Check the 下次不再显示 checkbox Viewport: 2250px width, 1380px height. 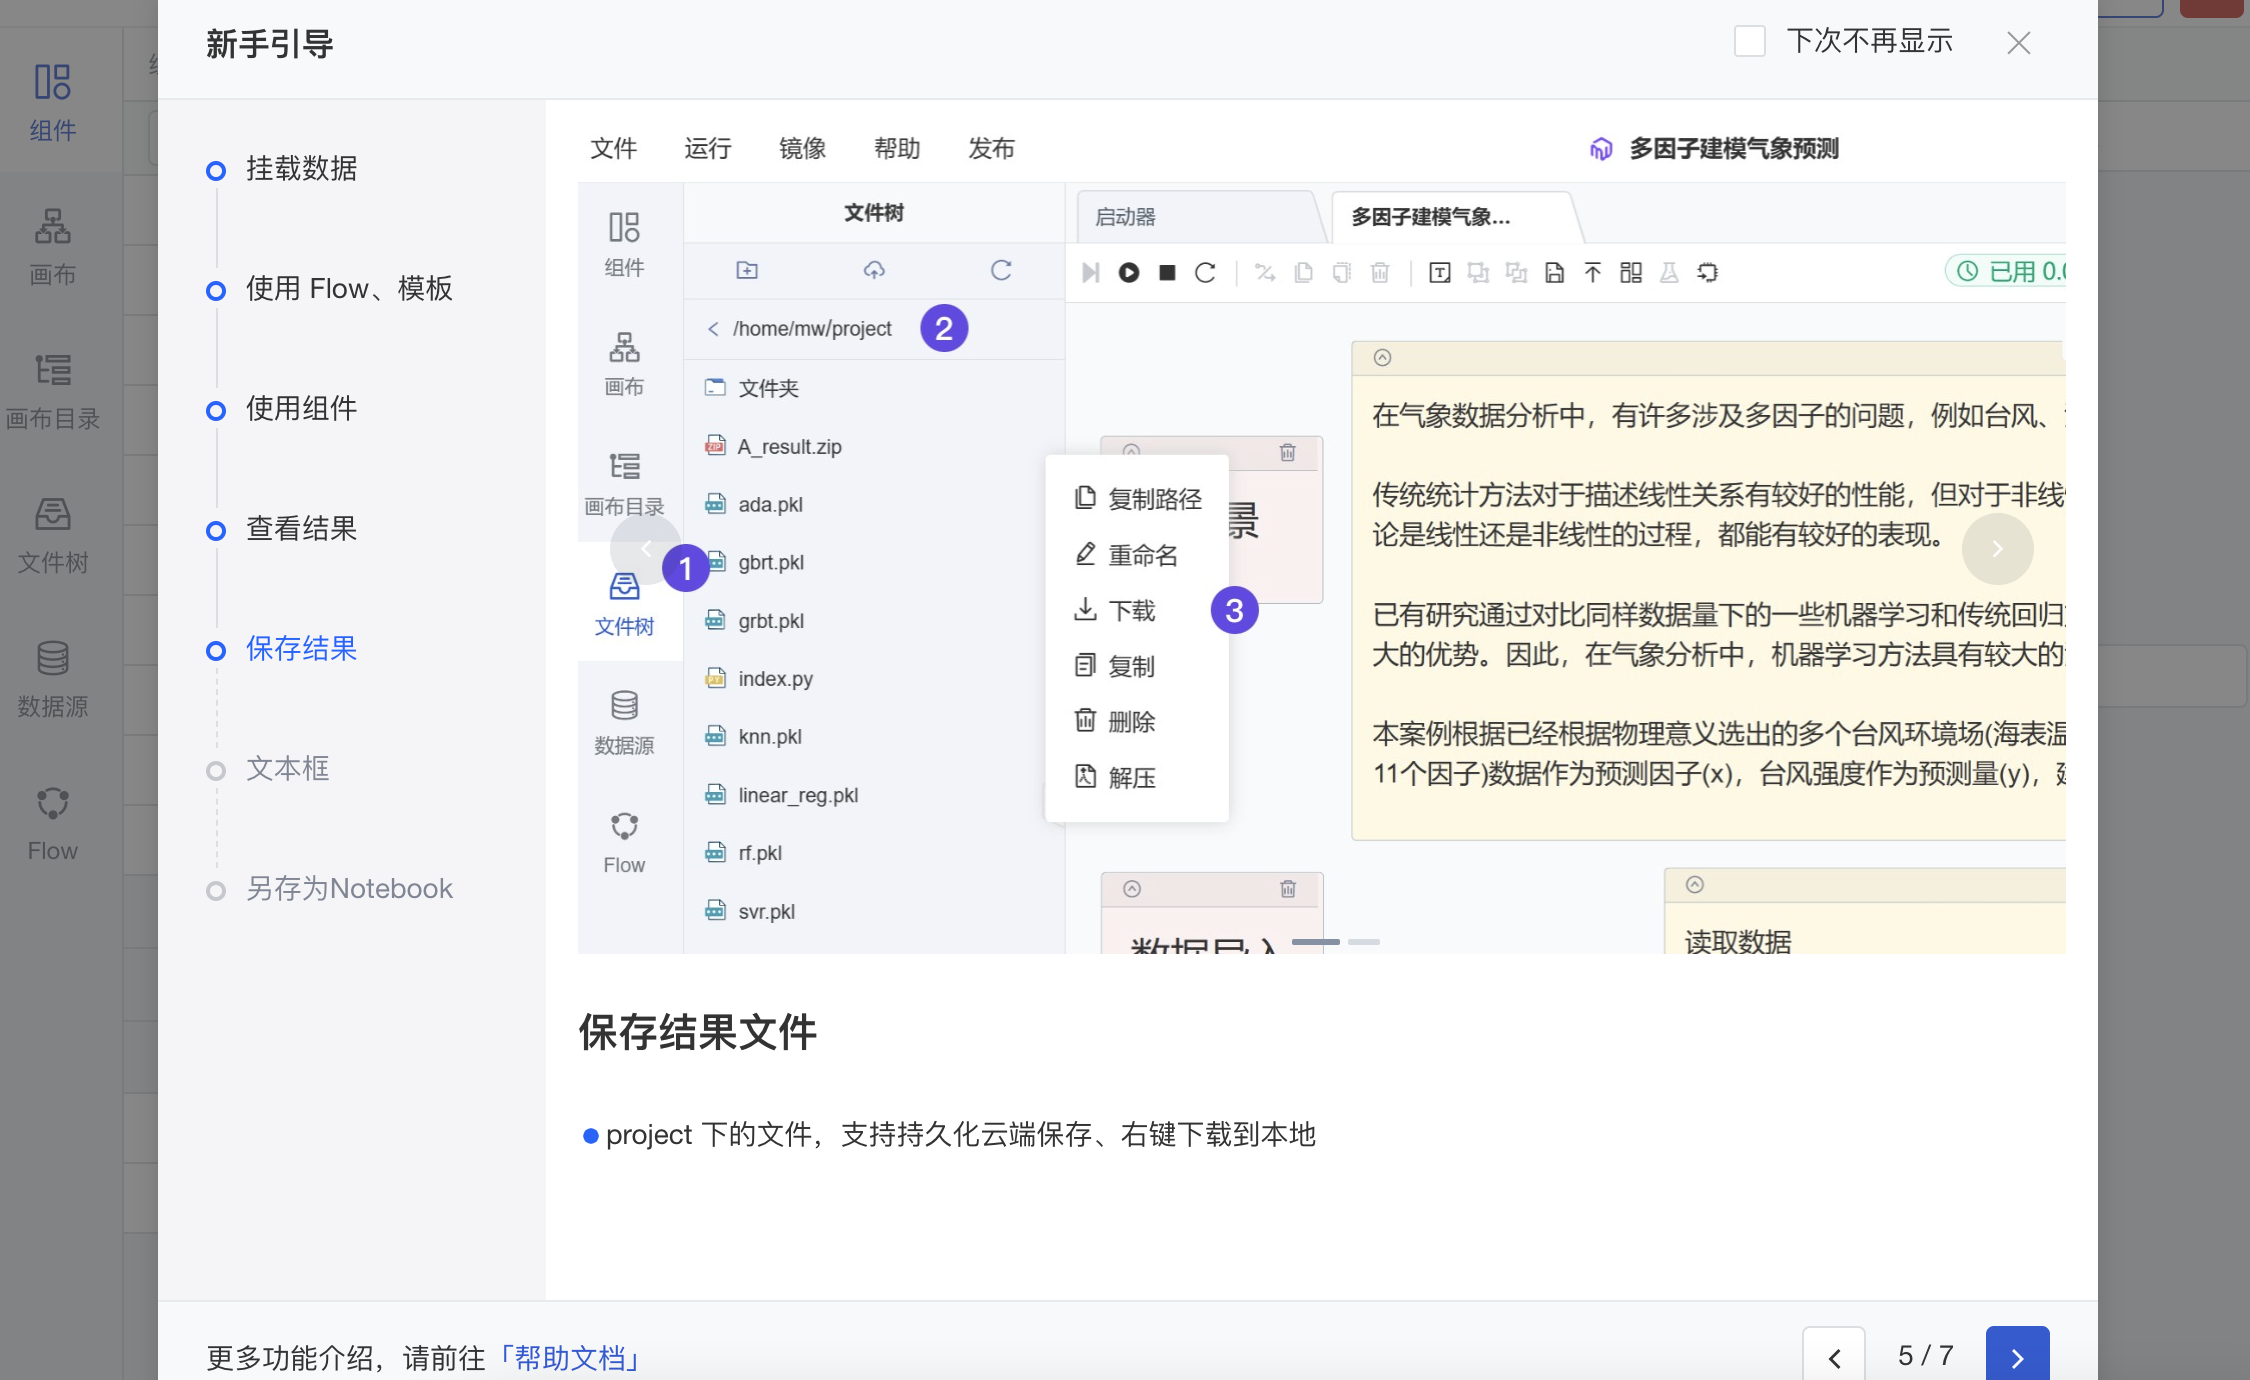coord(1749,42)
